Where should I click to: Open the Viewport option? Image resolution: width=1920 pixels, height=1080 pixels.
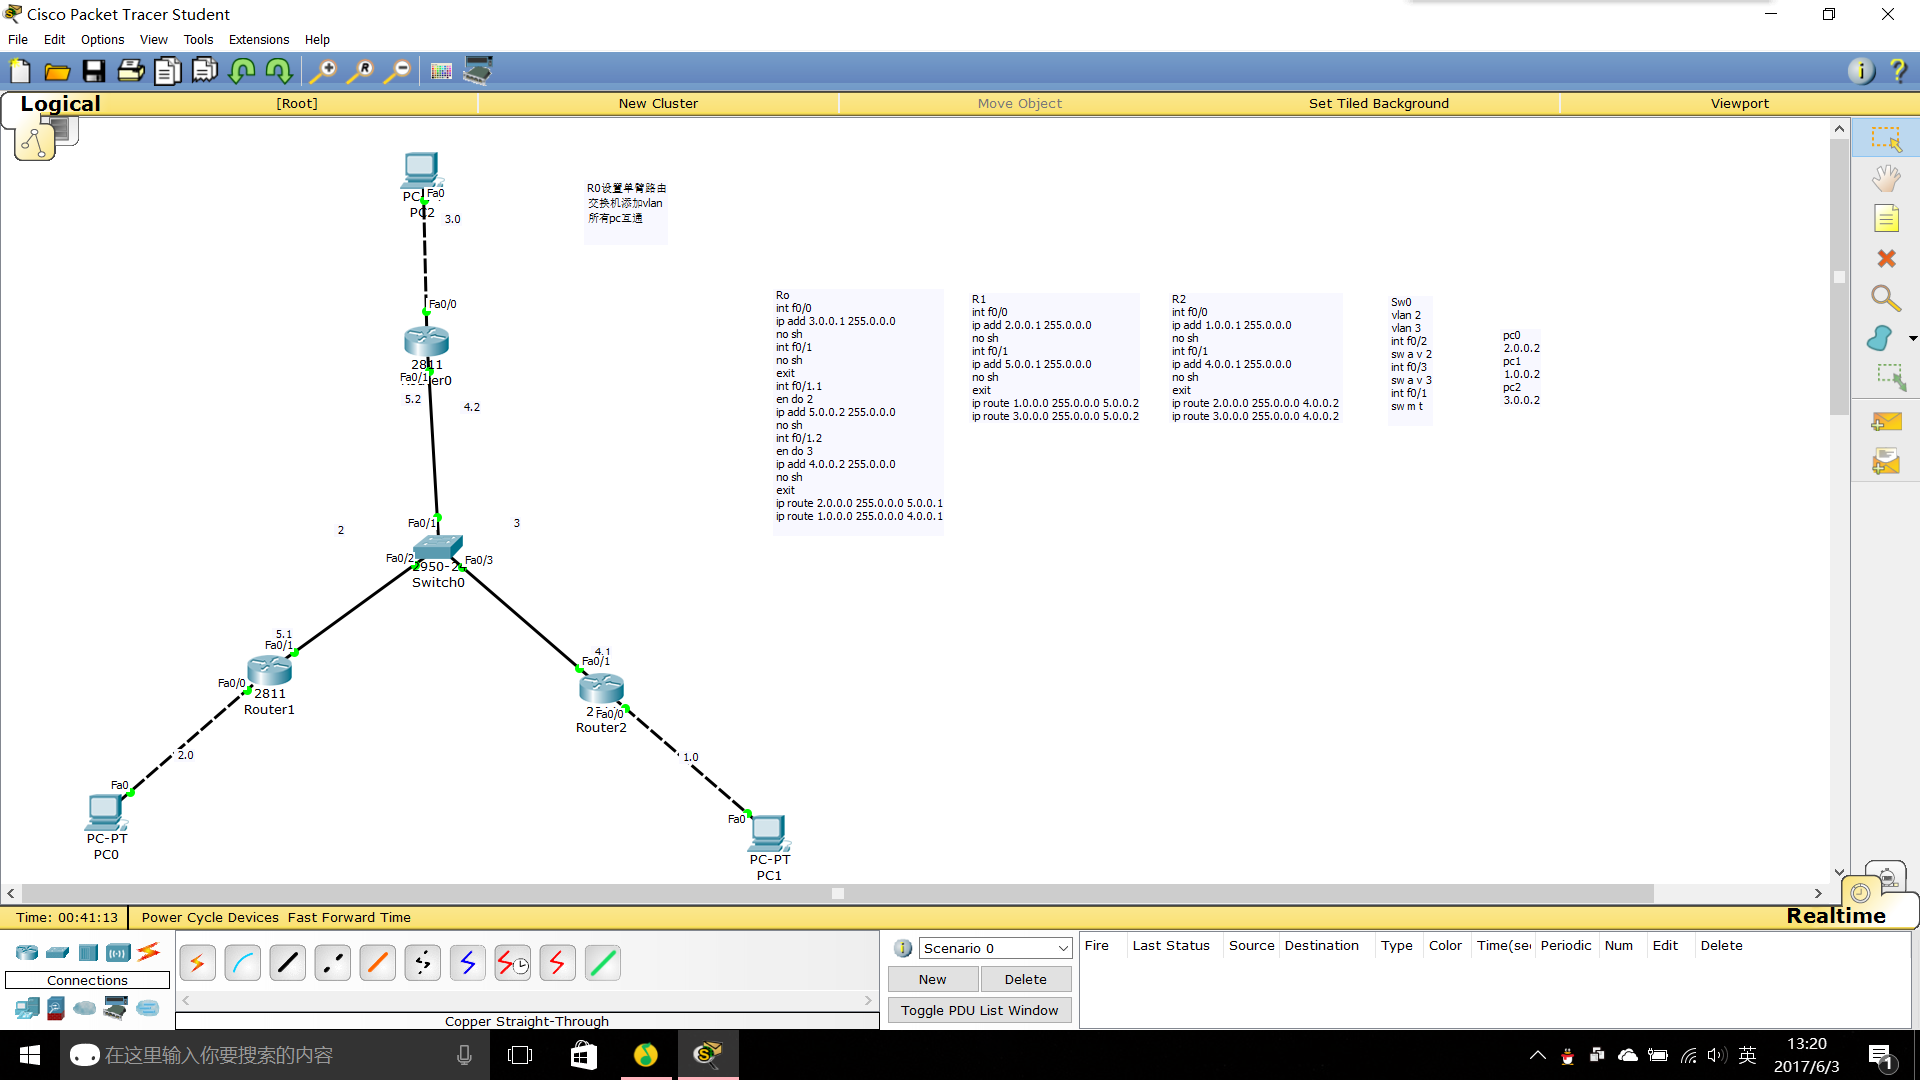point(1739,103)
